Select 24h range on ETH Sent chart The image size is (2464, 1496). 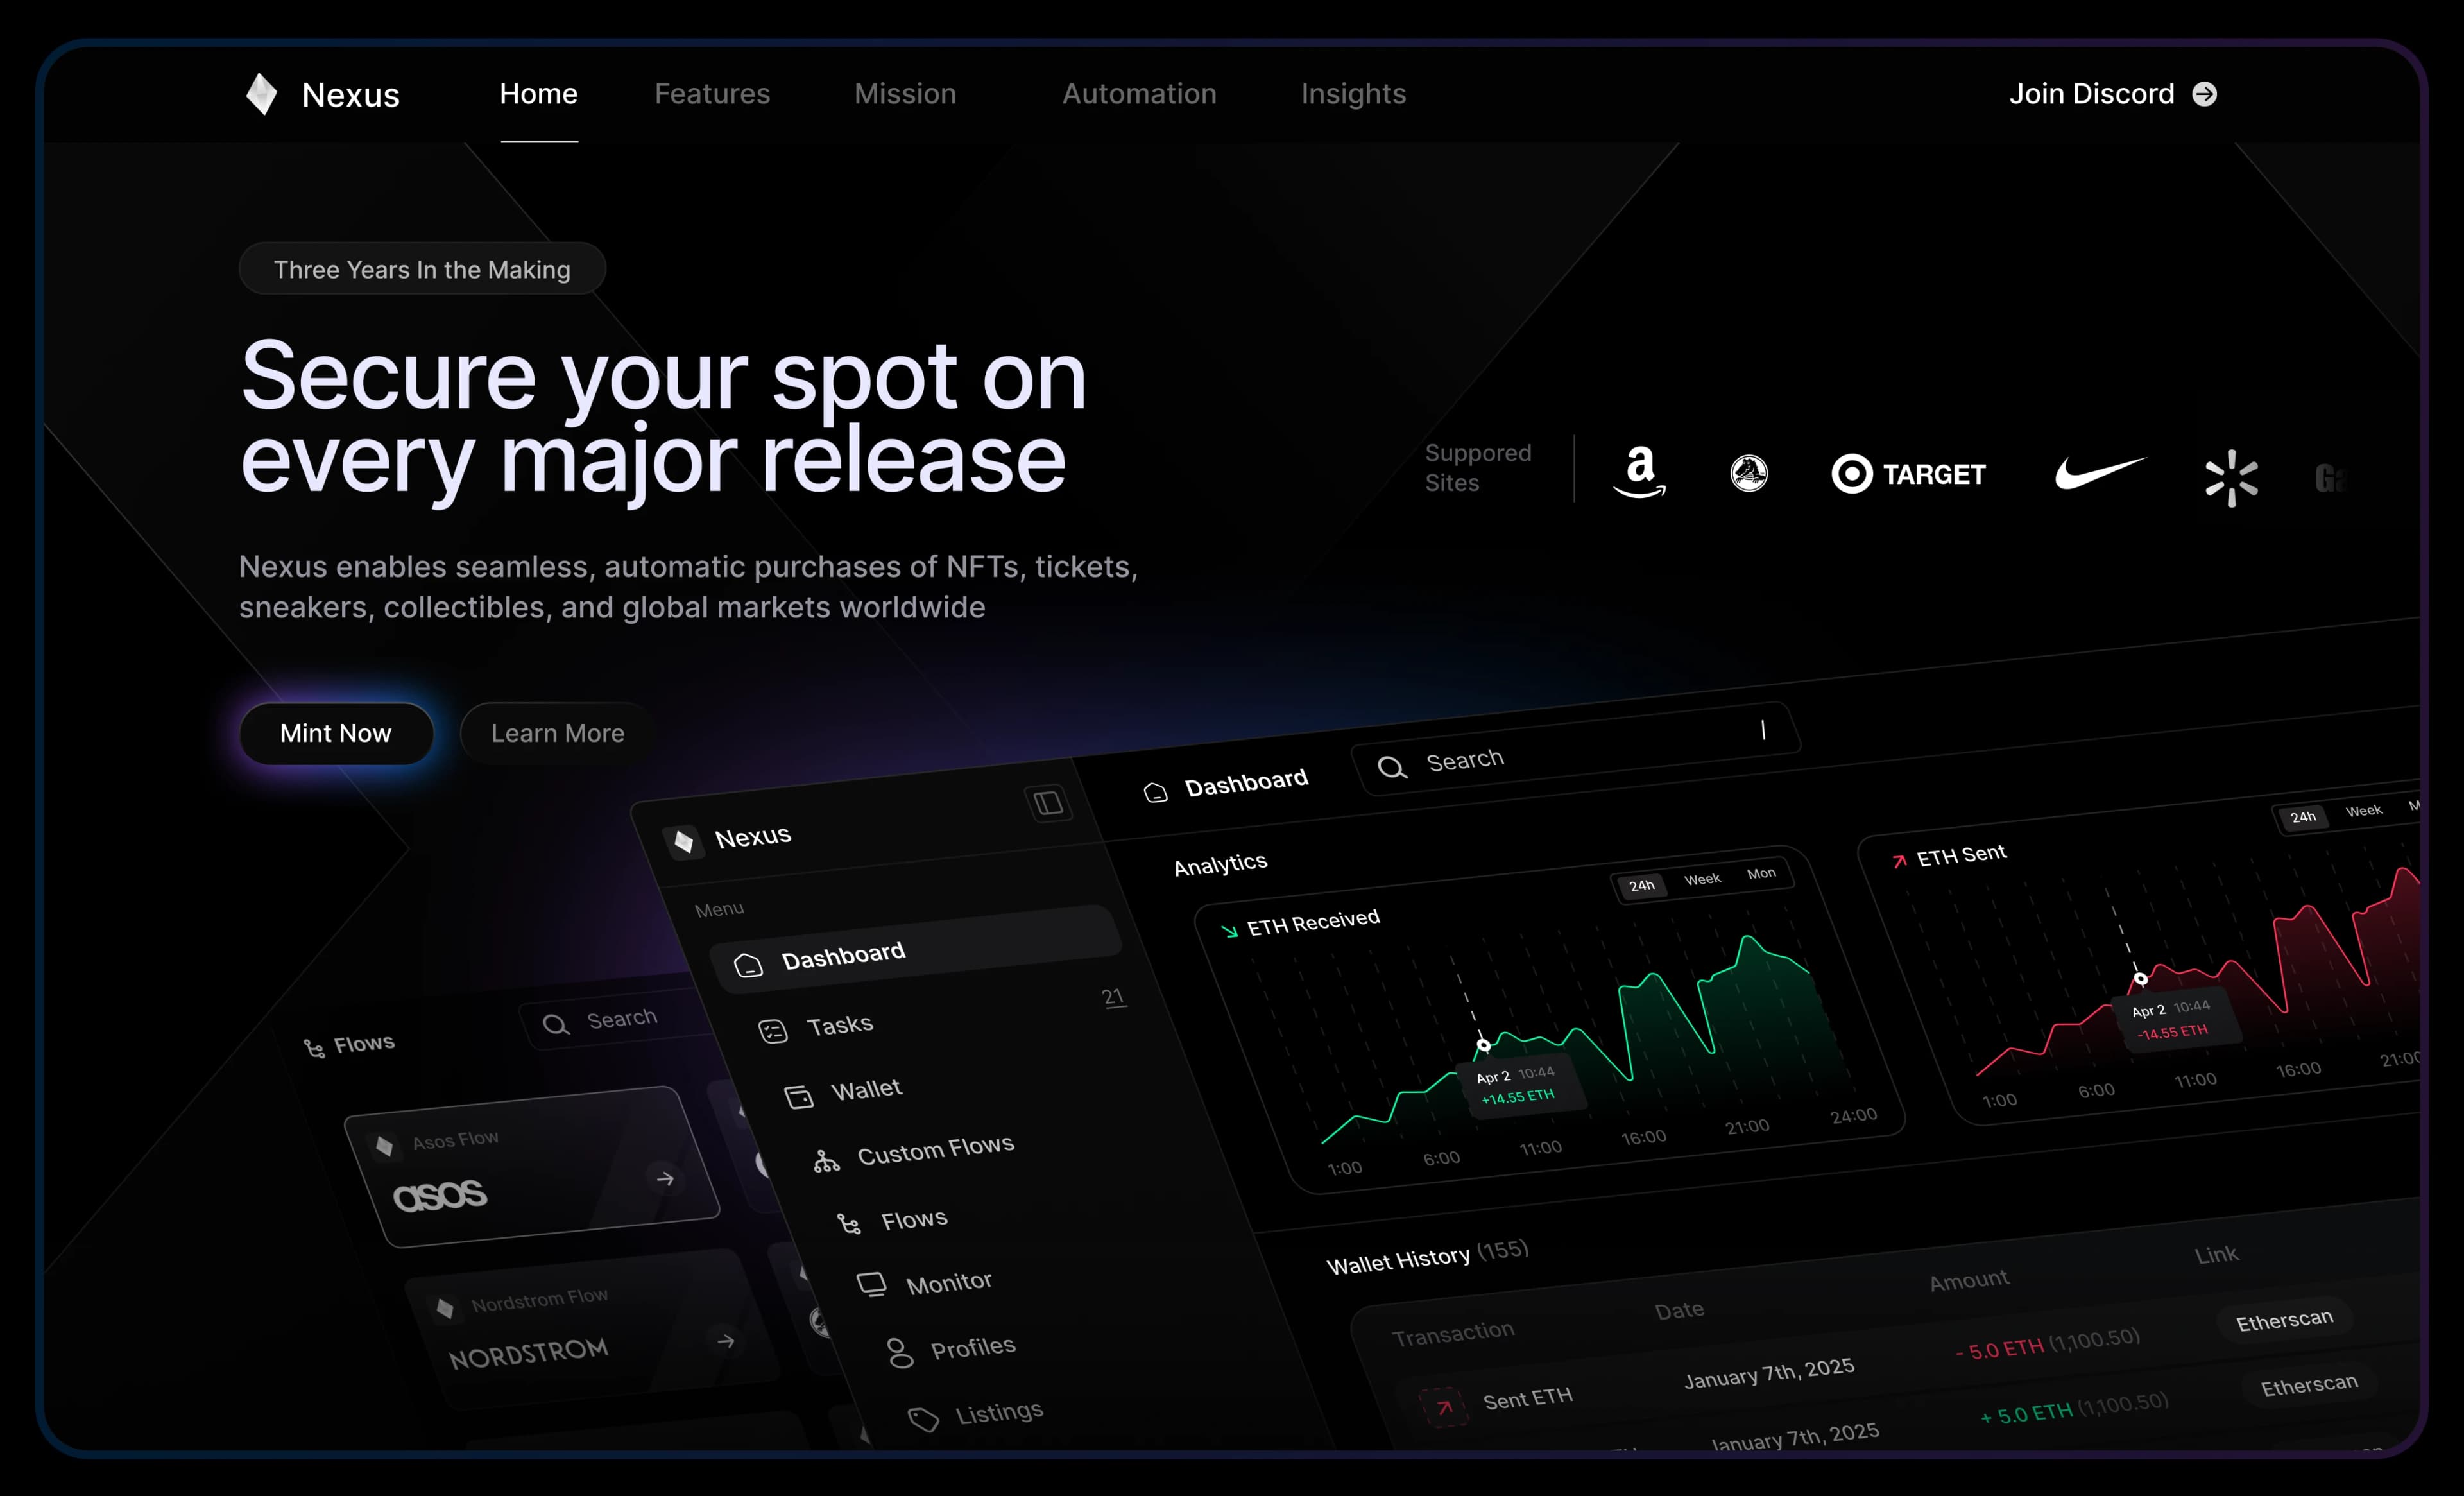coord(2302,817)
